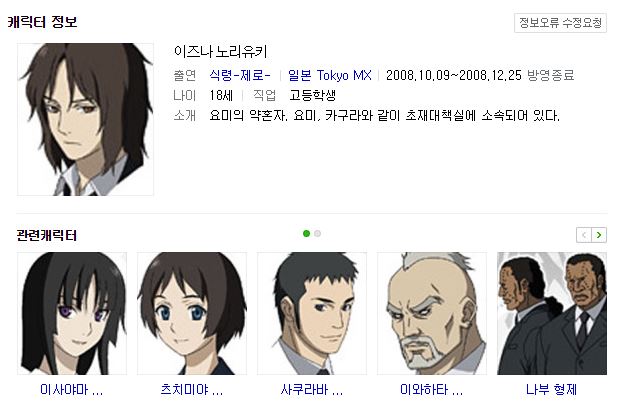Click the 사쿠라바 ... name link
This screenshot has height=418, width=619.
312,390
